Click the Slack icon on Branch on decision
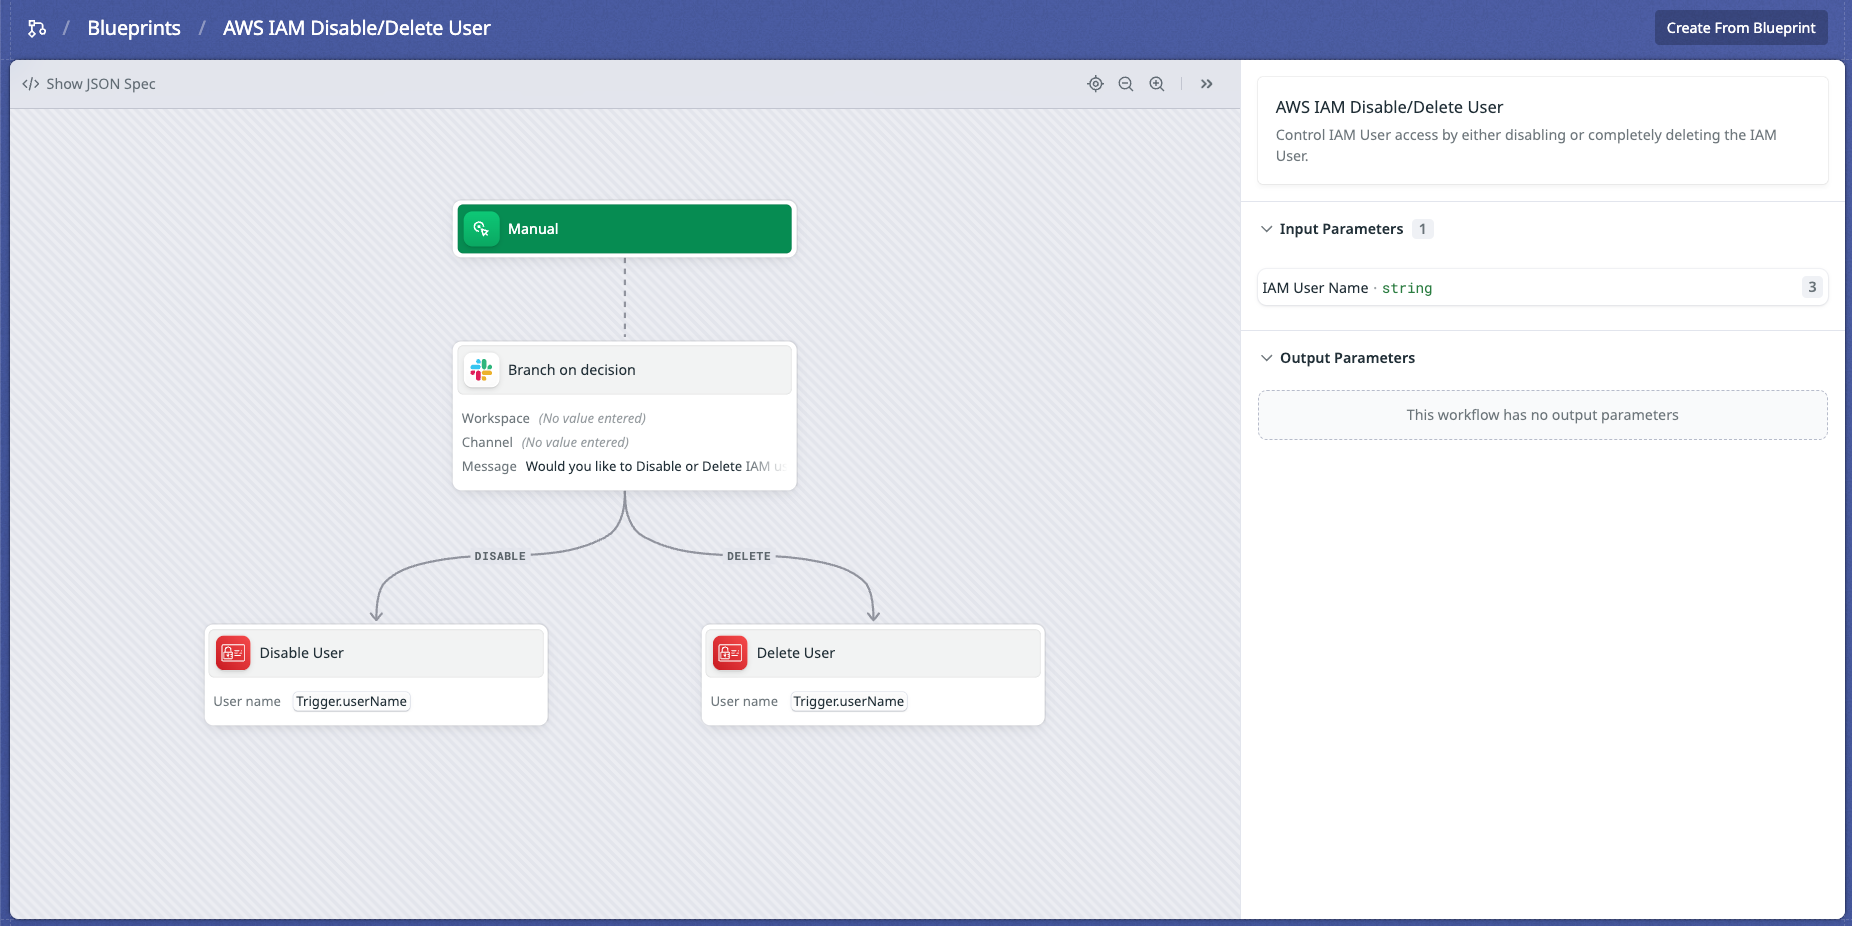The height and width of the screenshot is (926, 1852). (x=481, y=370)
